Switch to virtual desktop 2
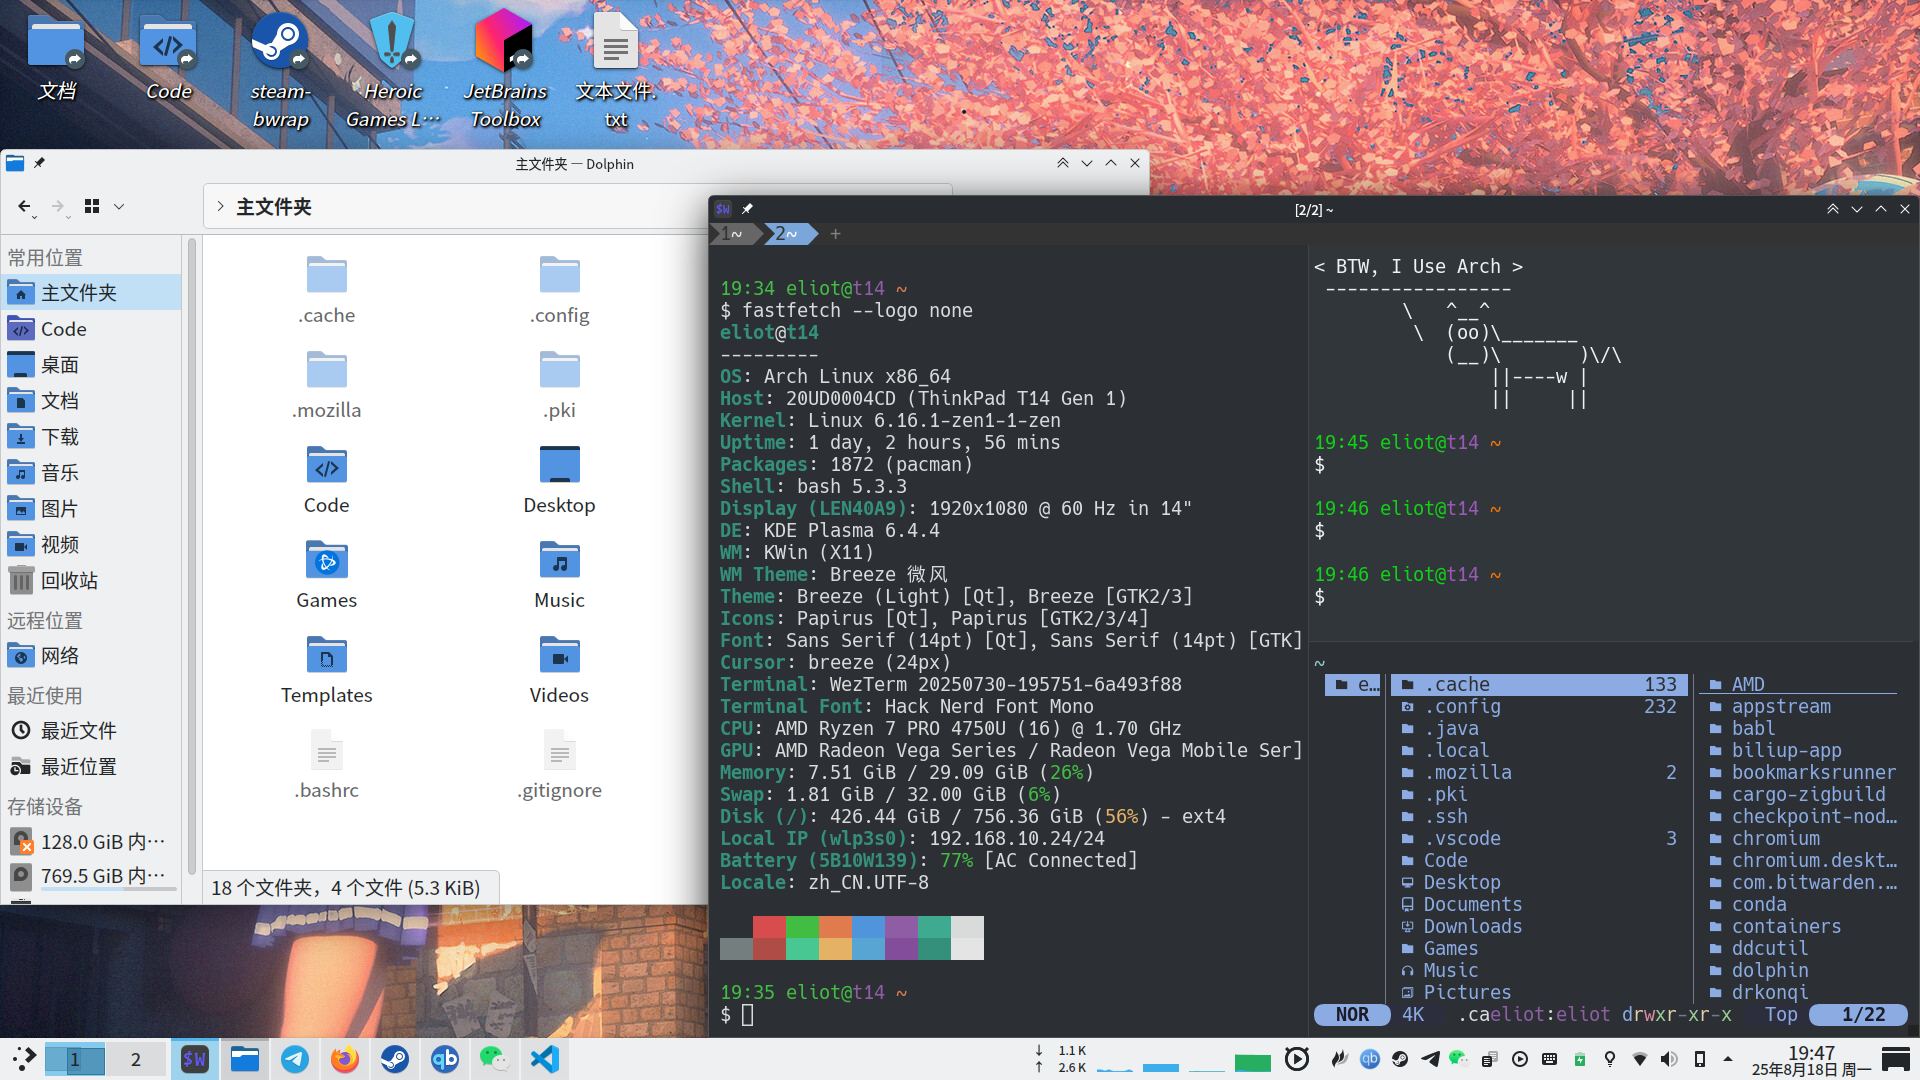1920x1080 pixels. [136, 1059]
